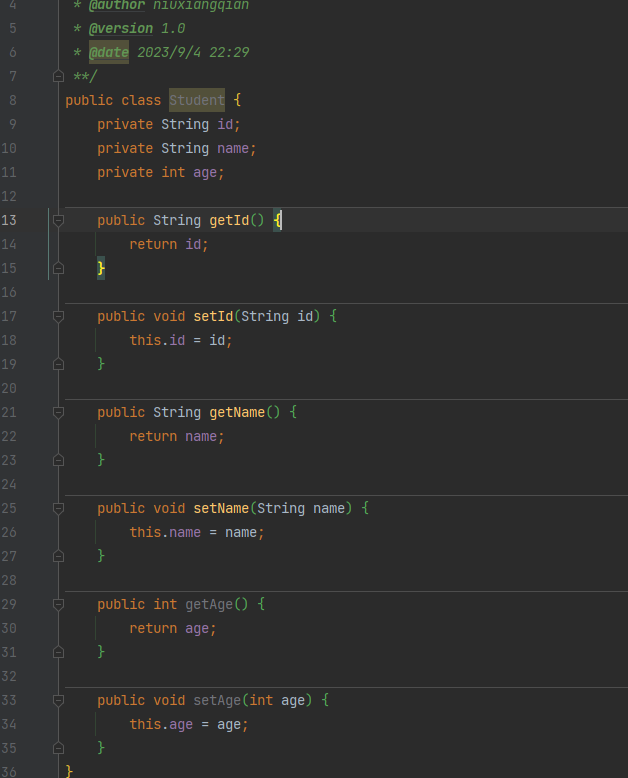Screen dimensions: 628x778
Task: Click the 'private int age' field declaration
Action: click(x=160, y=172)
